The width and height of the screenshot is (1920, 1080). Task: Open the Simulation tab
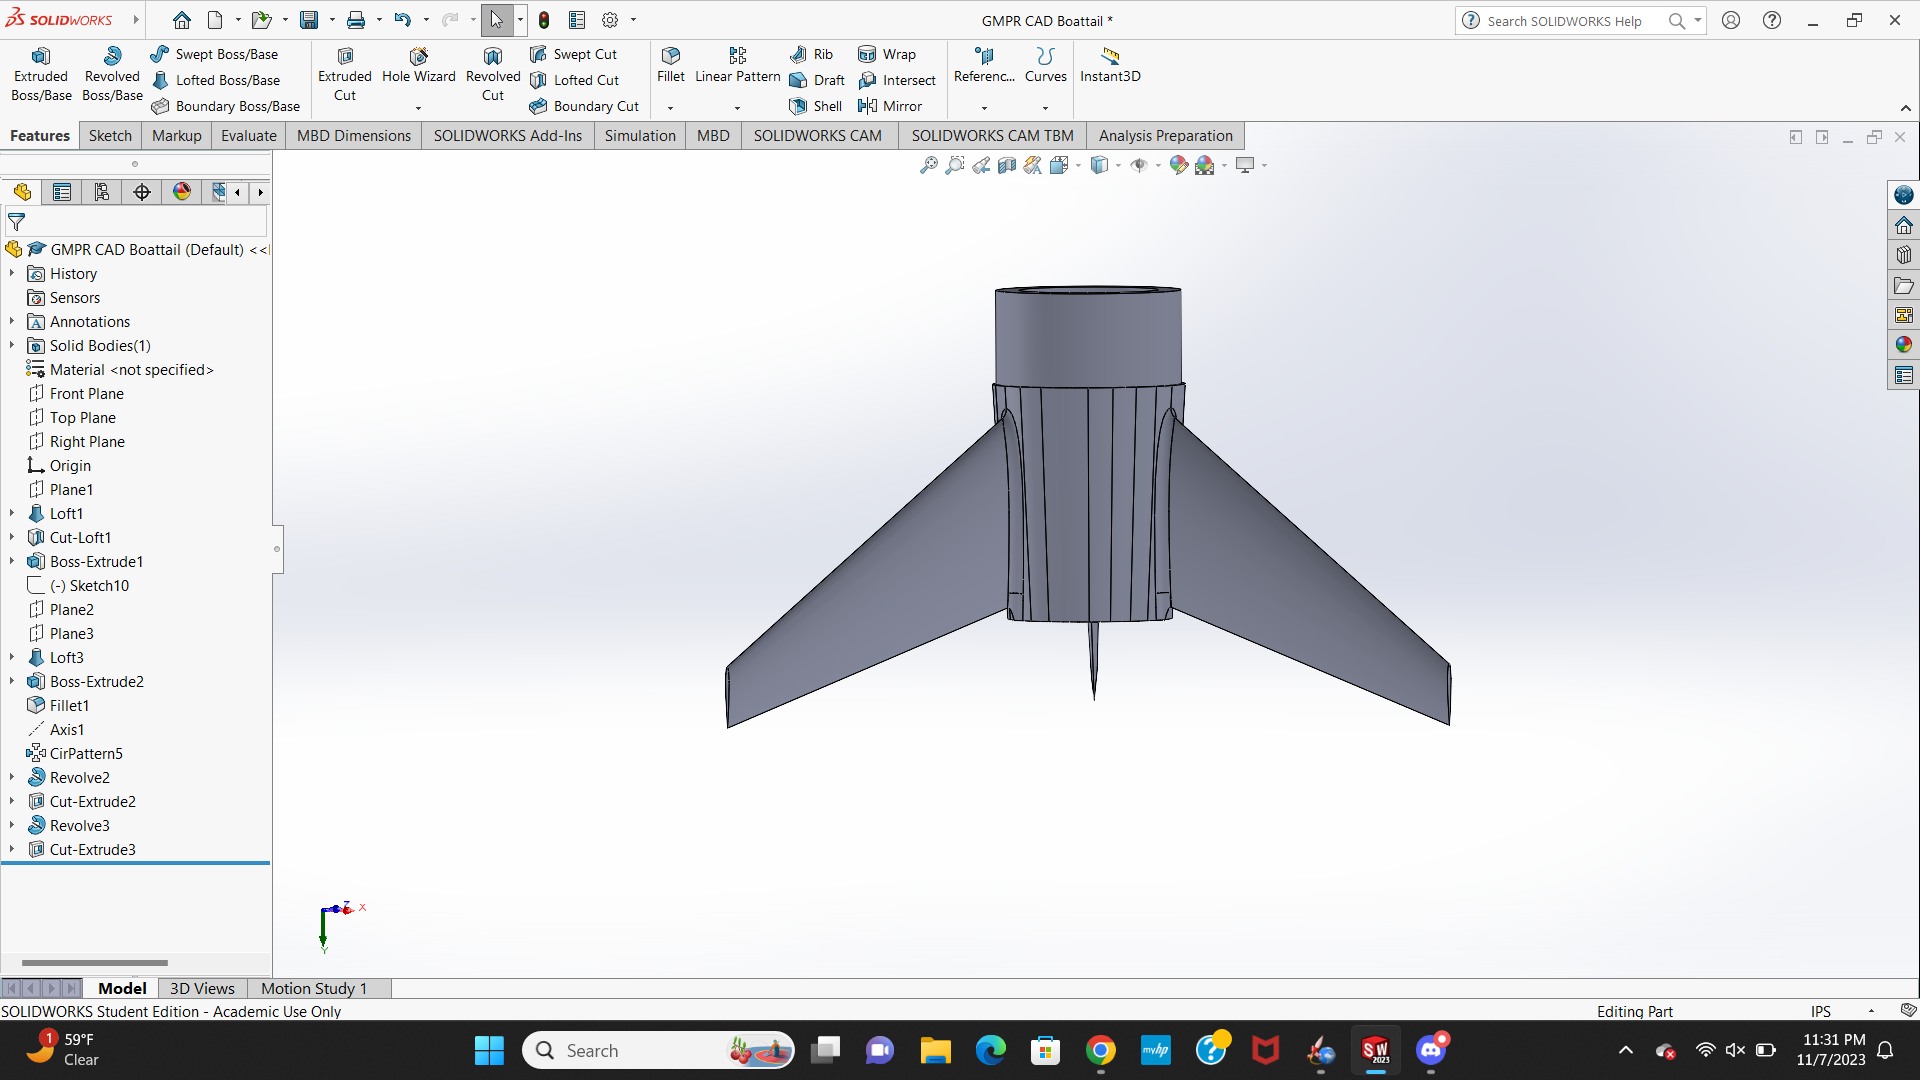click(640, 136)
